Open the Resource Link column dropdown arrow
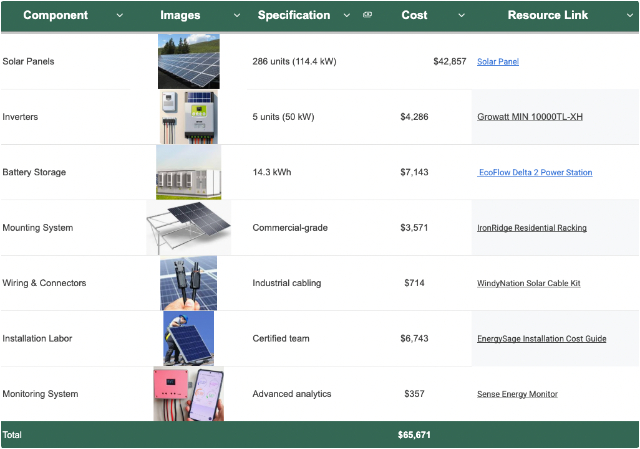 629,16
